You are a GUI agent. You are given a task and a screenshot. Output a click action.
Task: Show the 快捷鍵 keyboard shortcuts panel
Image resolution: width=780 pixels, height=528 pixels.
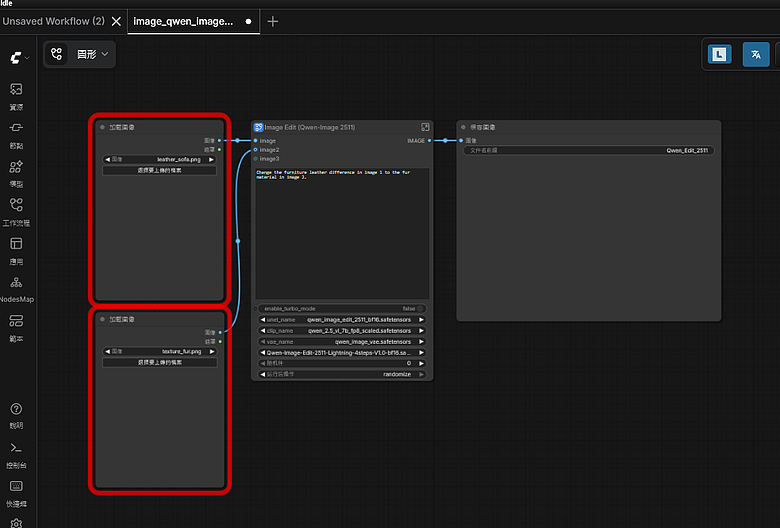[16, 494]
